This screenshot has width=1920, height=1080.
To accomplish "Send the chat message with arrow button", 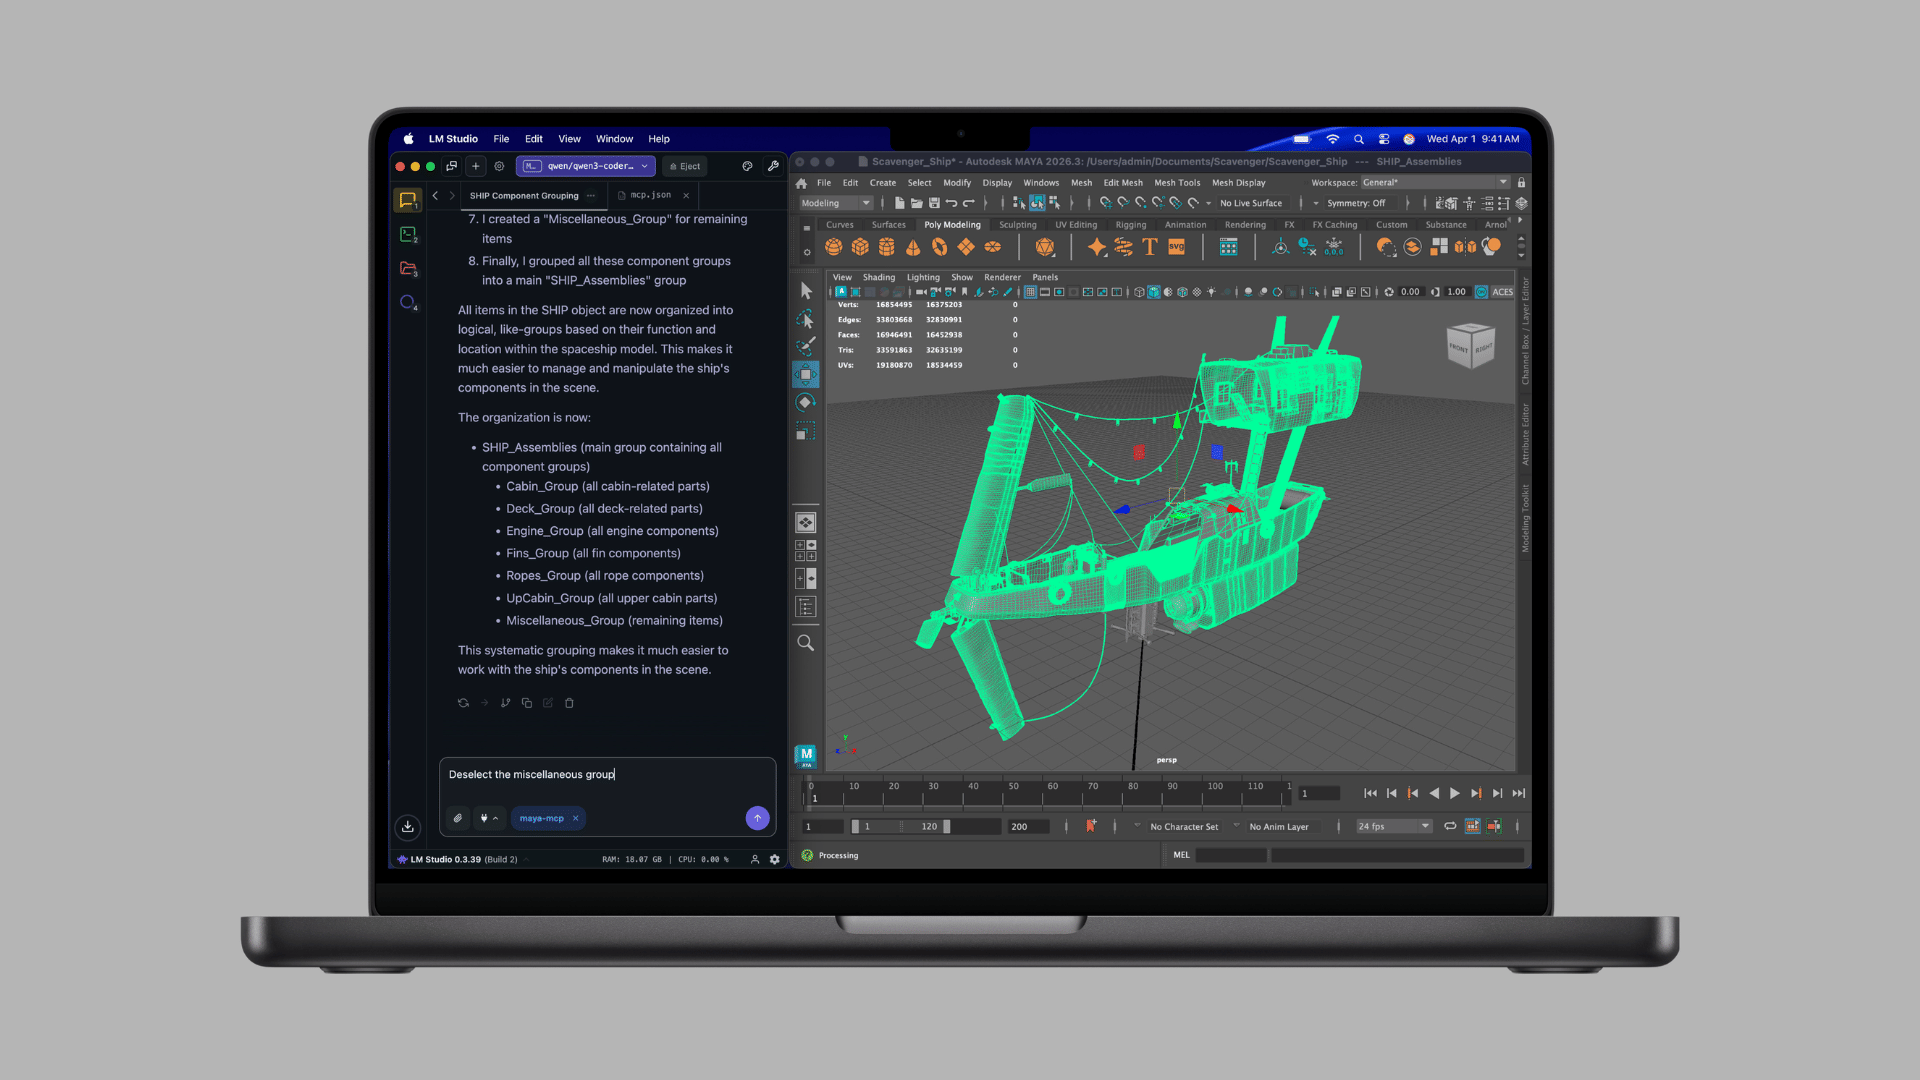I will pos(757,818).
